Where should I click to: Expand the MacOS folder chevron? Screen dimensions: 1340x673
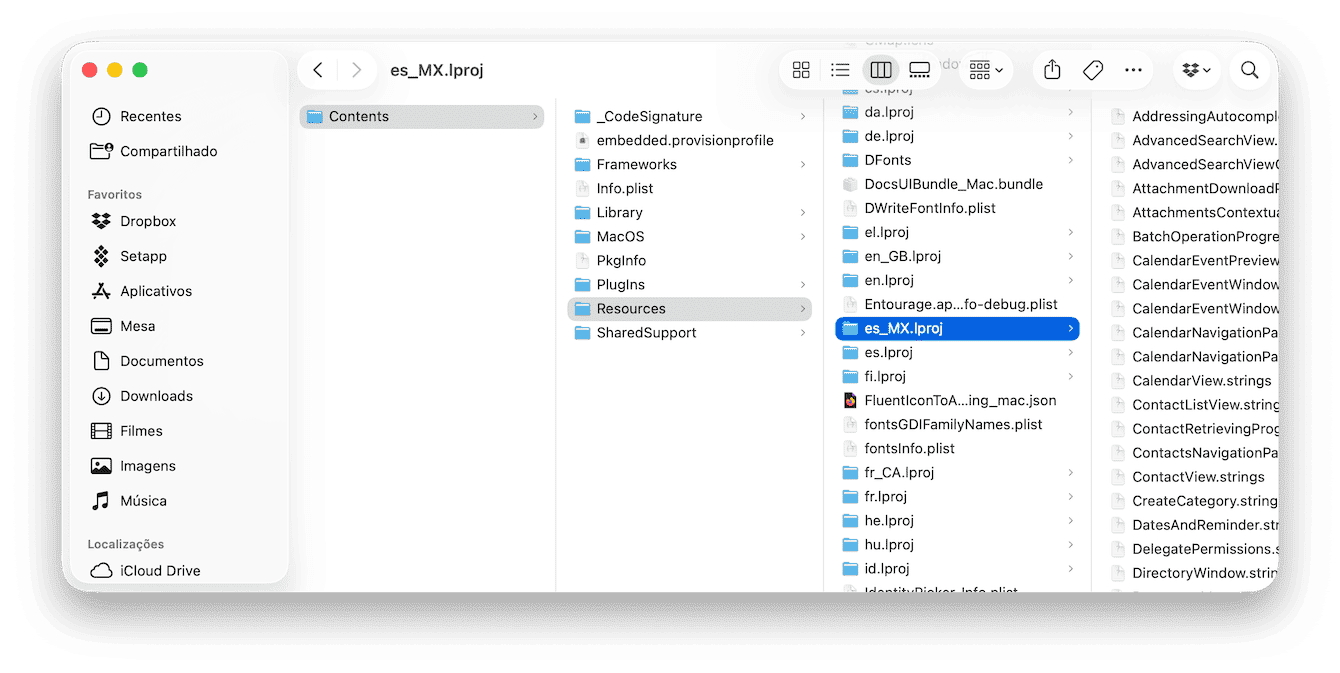click(802, 237)
